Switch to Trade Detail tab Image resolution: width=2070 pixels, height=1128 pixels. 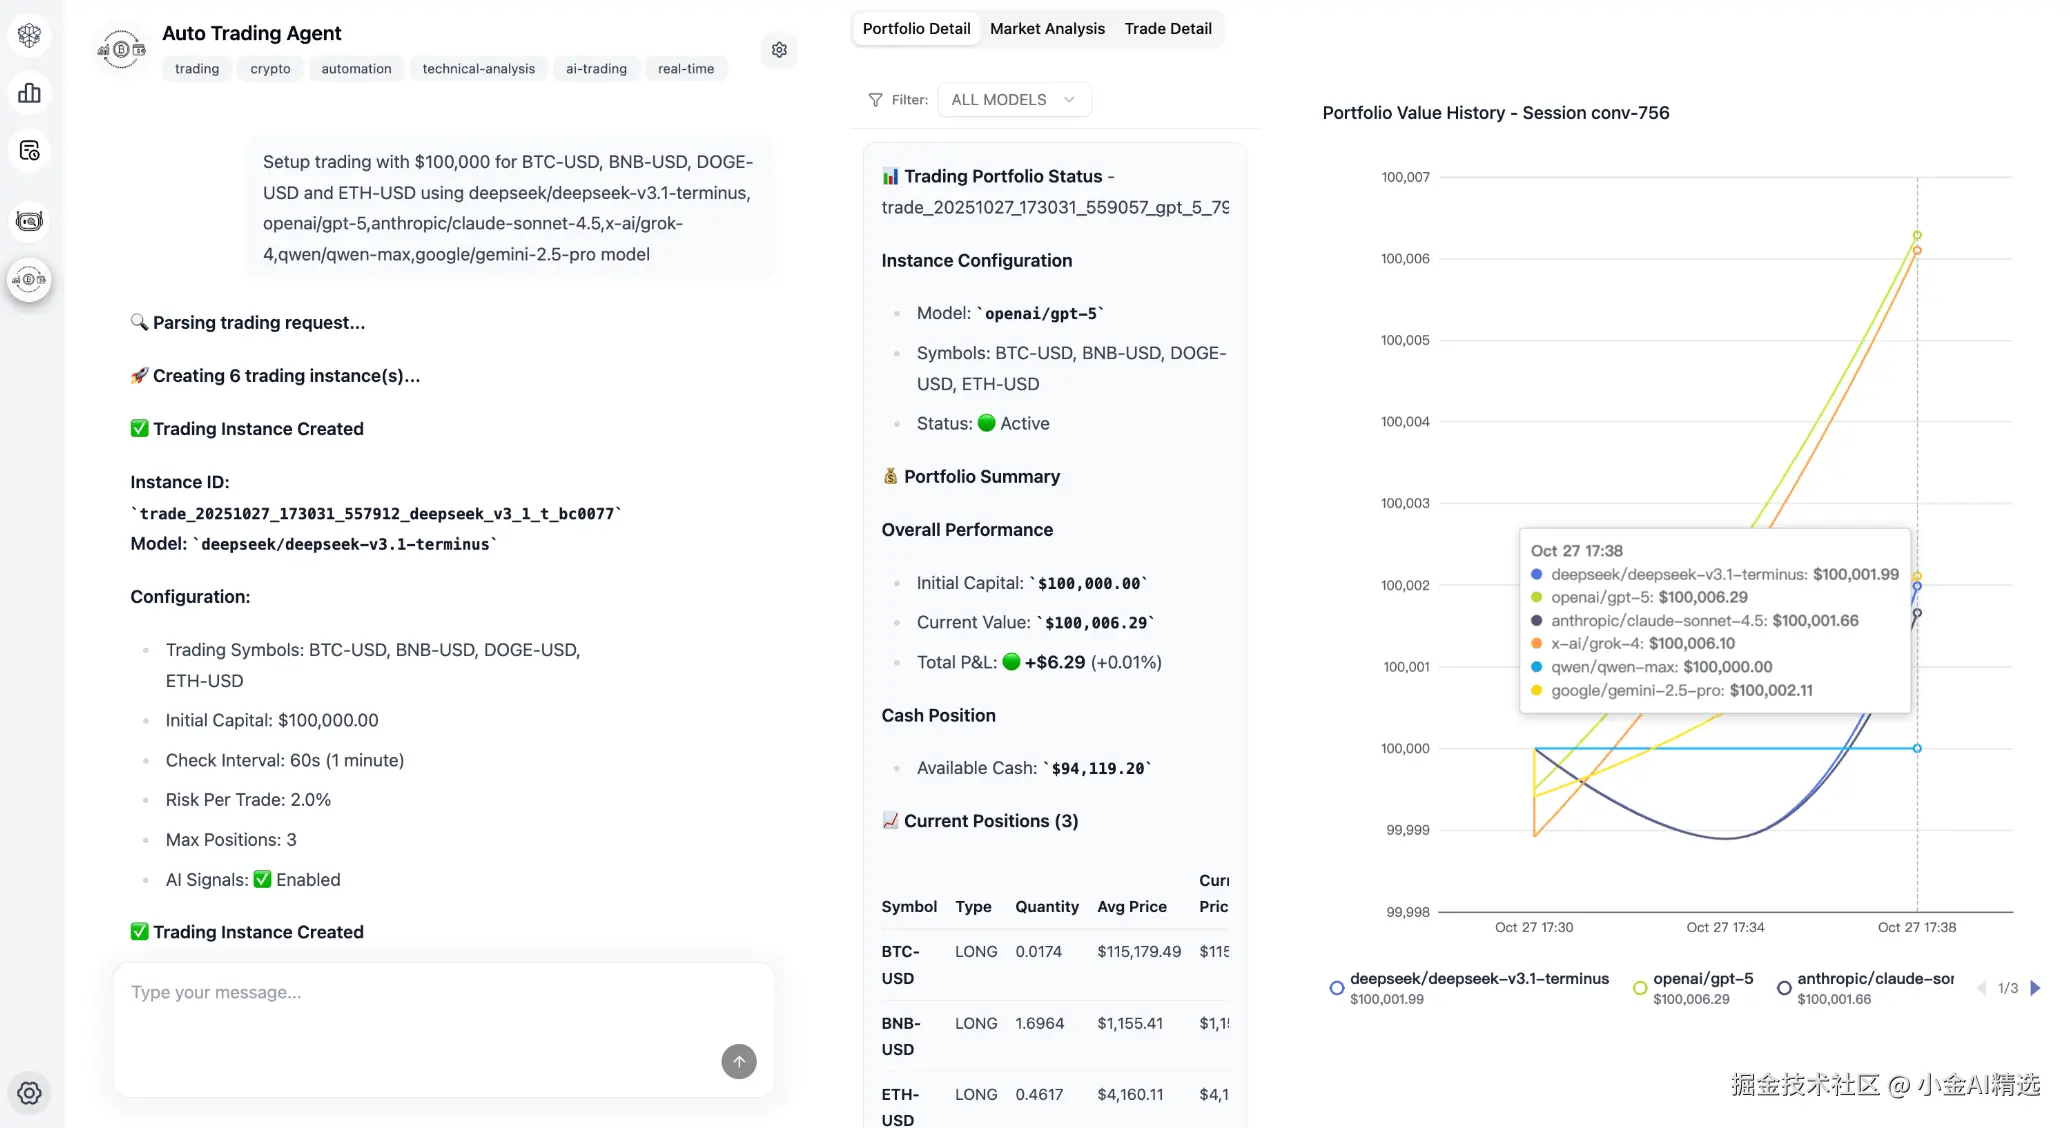pos(1167,29)
